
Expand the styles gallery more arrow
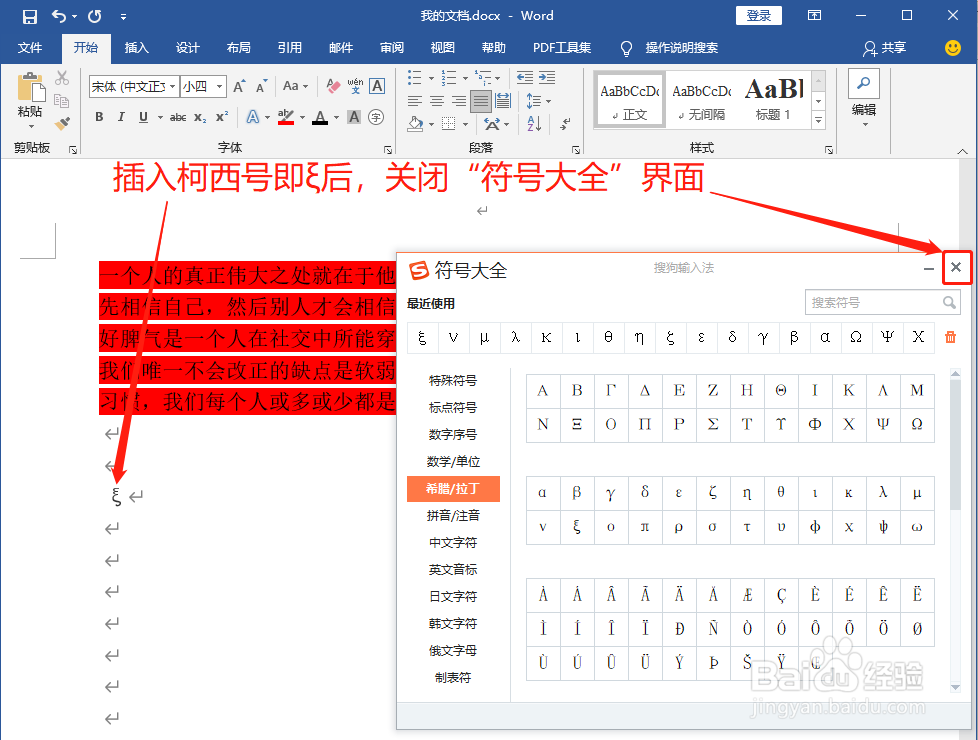coord(819,120)
